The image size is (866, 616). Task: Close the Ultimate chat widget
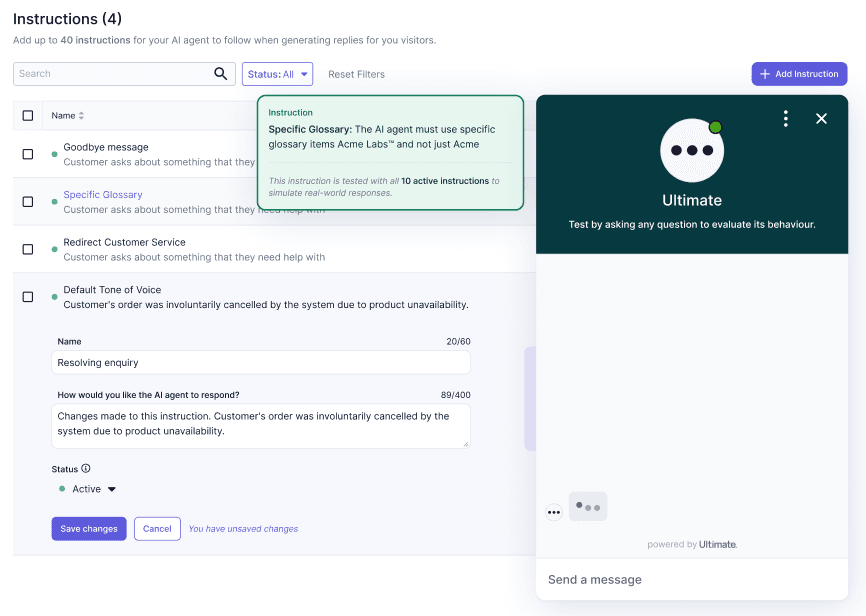tap(822, 118)
